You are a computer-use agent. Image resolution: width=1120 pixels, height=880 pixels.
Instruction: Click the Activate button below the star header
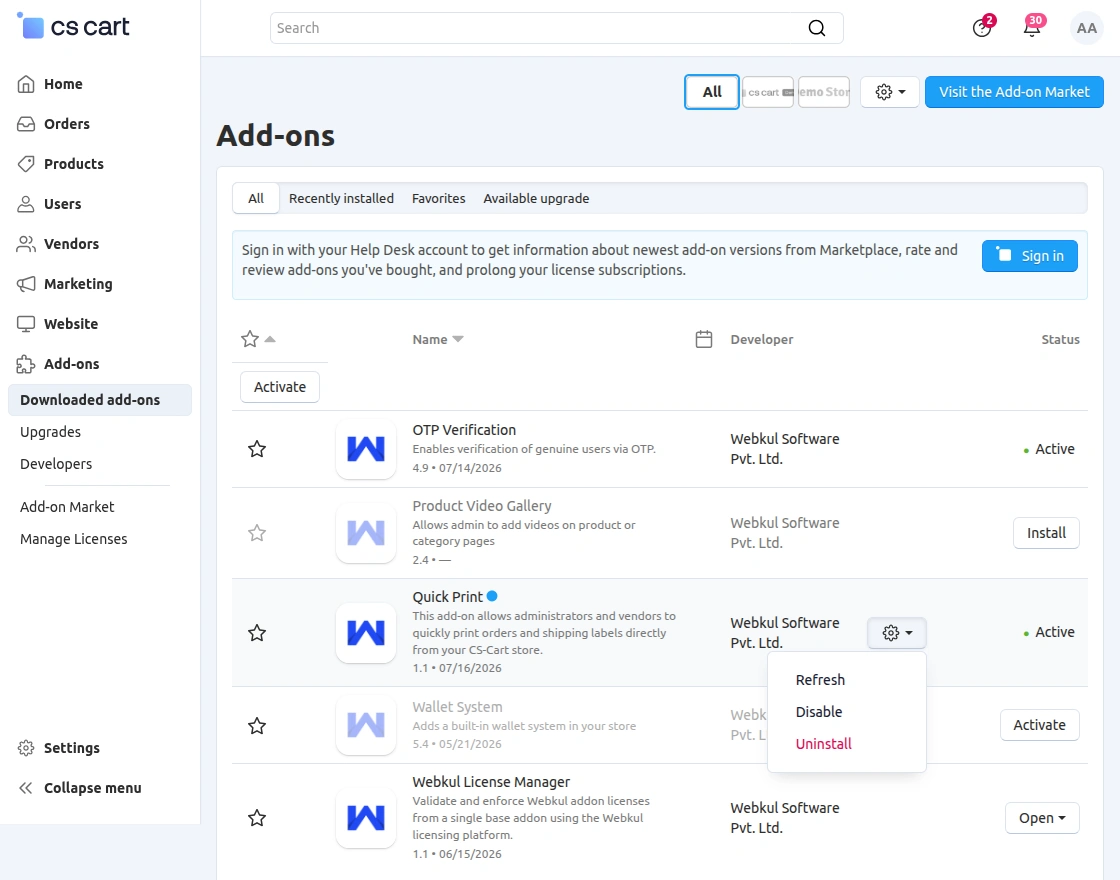click(x=280, y=387)
